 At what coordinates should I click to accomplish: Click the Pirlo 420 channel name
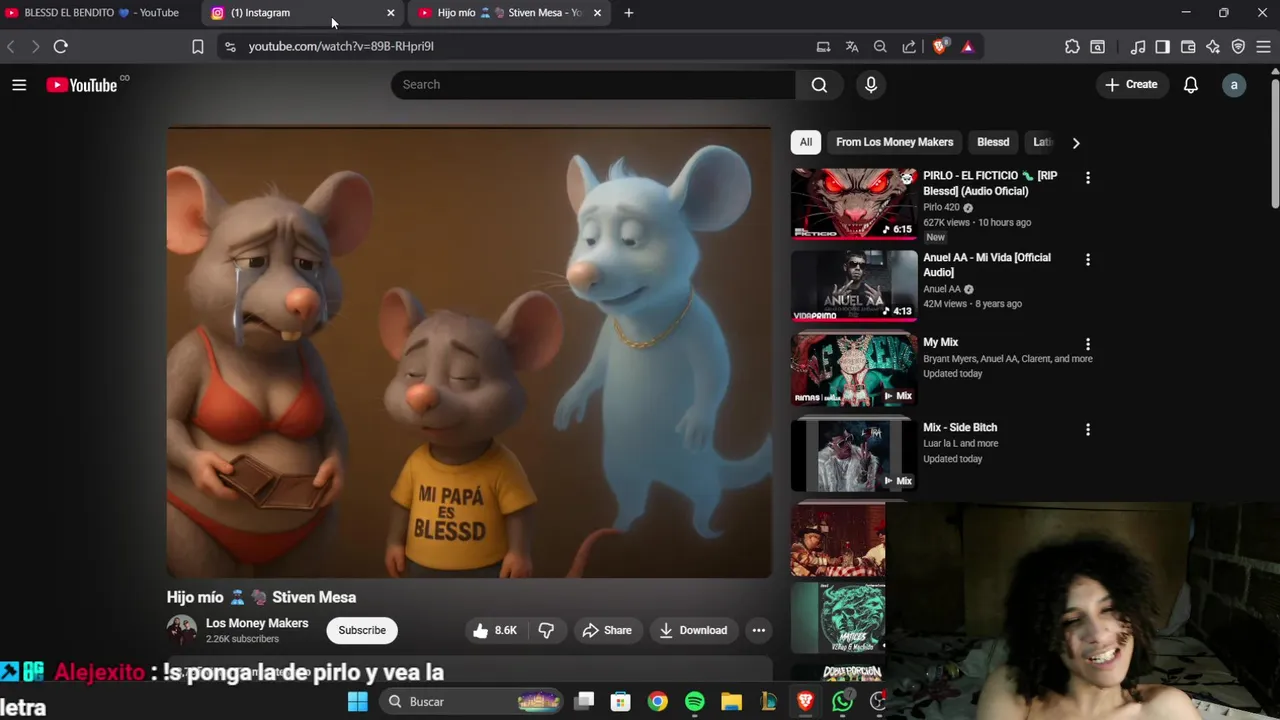pyautogui.click(x=941, y=207)
